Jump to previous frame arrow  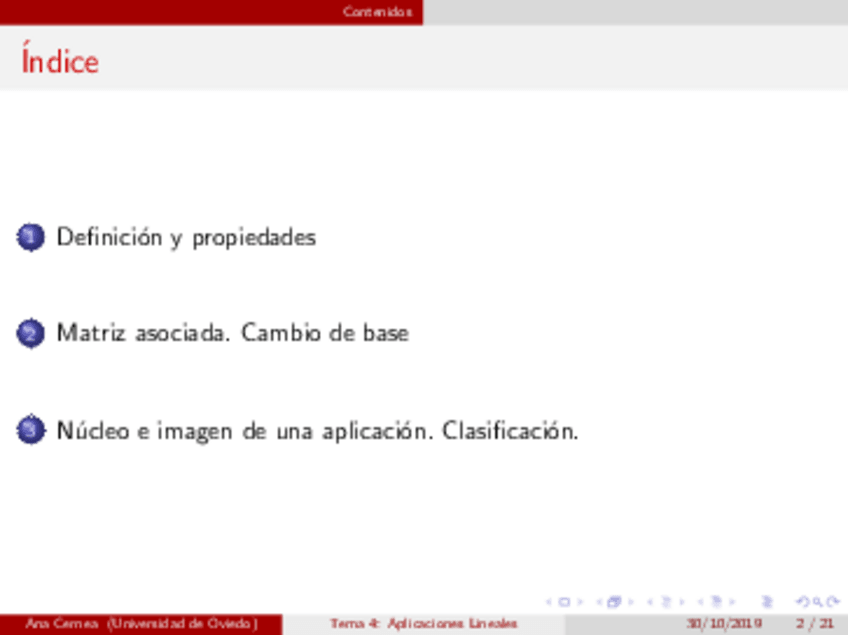pos(598,602)
